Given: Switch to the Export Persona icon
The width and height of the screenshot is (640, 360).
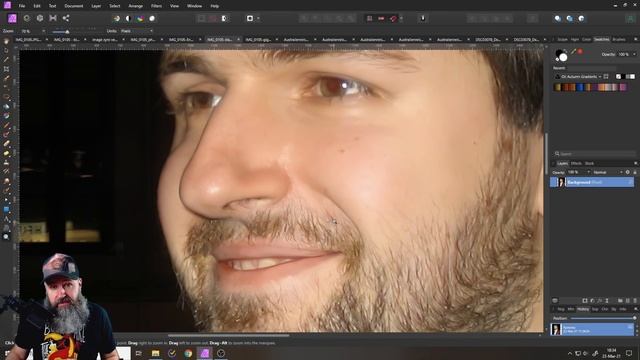Looking at the screenshot, I should (66, 18).
